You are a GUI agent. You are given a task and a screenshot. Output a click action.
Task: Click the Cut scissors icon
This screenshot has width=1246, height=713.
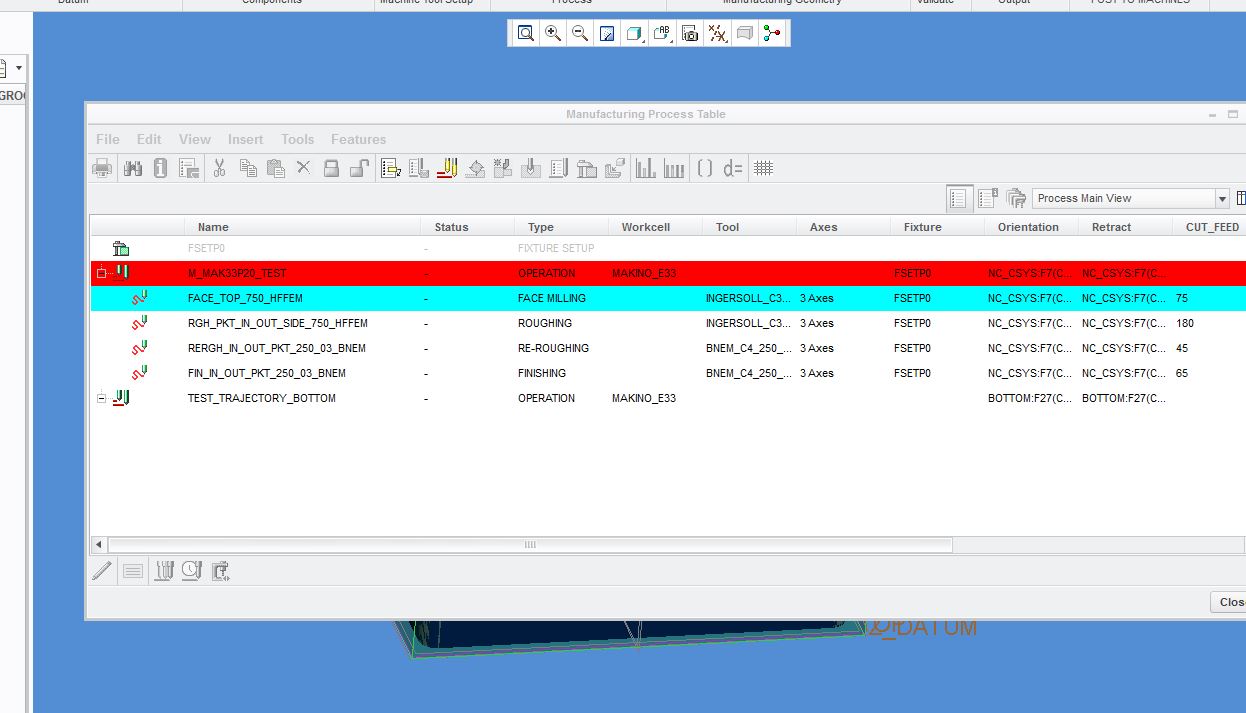(219, 169)
